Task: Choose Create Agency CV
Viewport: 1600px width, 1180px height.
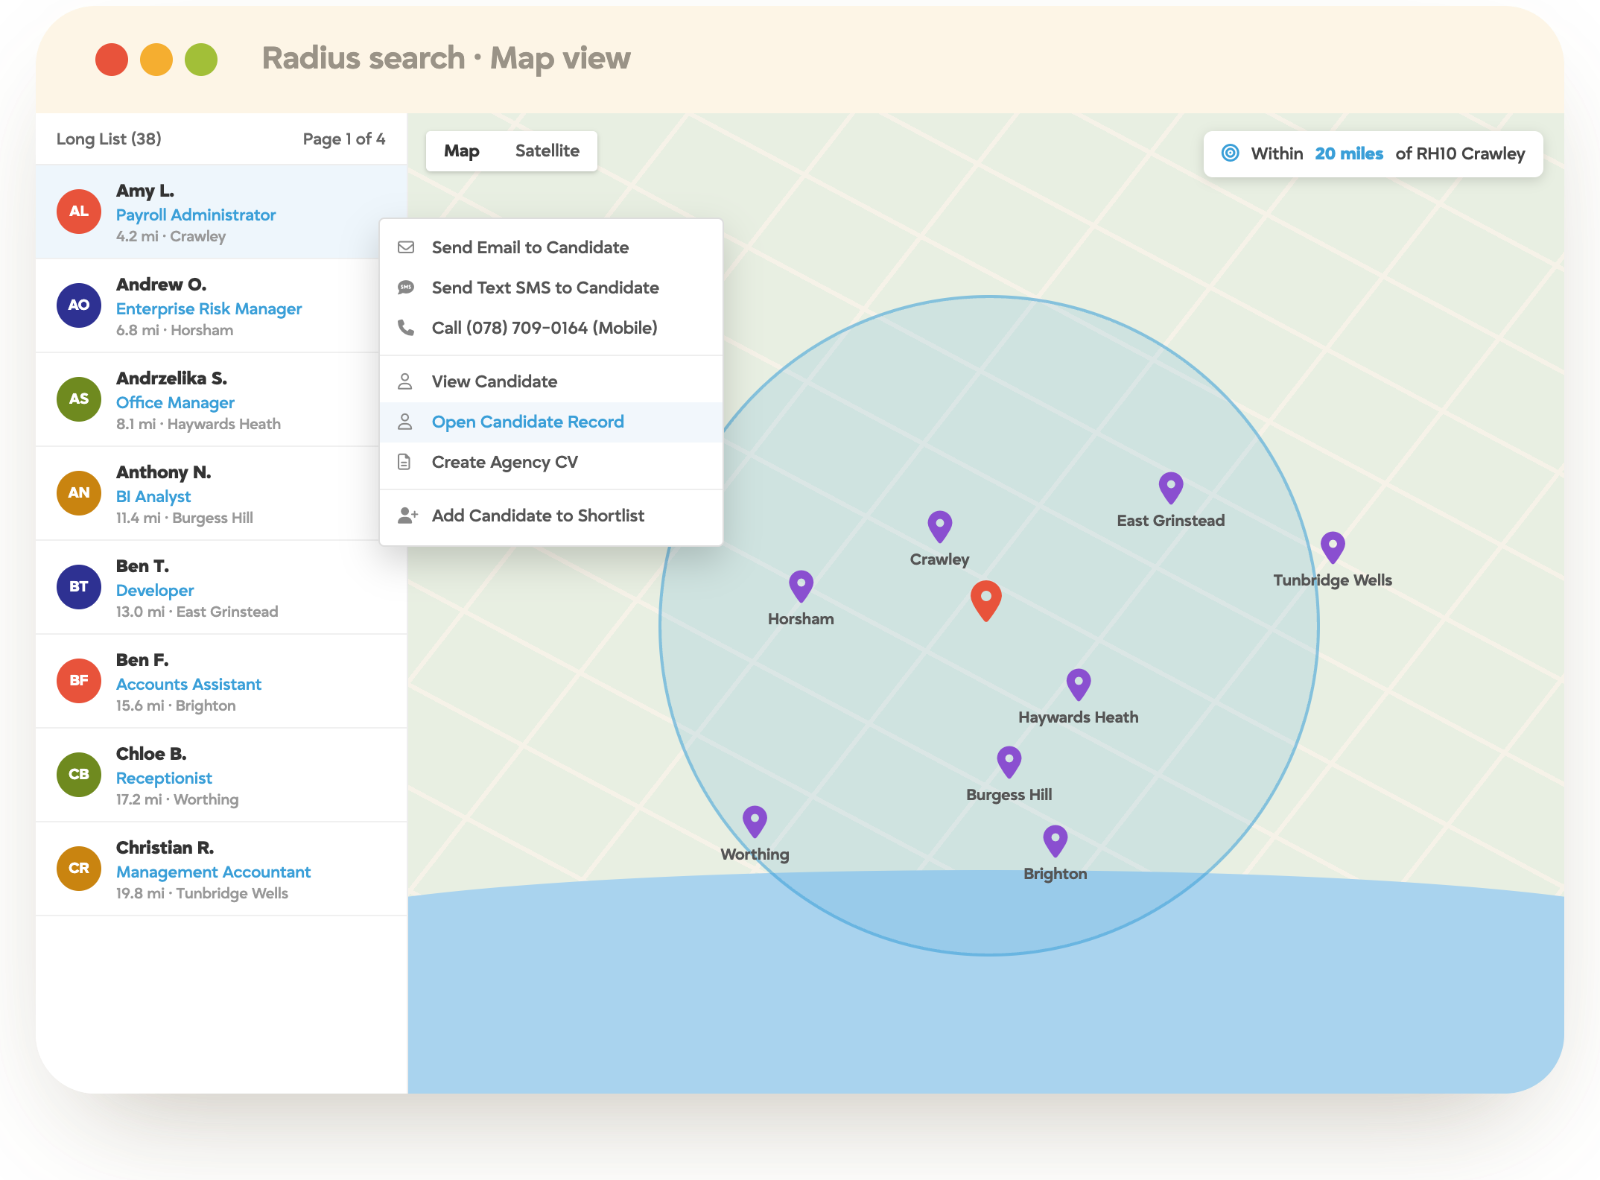Action: [551, 462]
